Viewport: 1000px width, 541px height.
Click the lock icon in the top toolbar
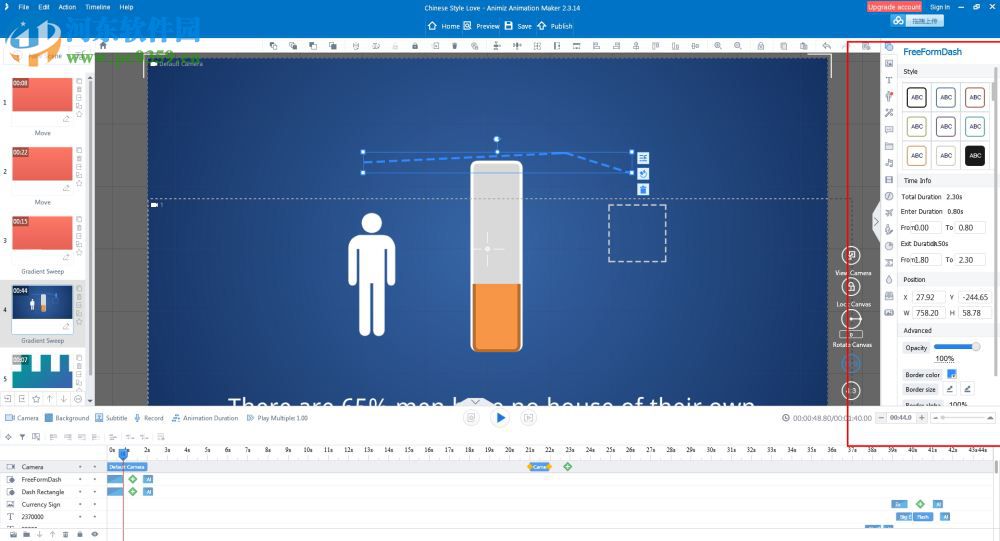415,46
